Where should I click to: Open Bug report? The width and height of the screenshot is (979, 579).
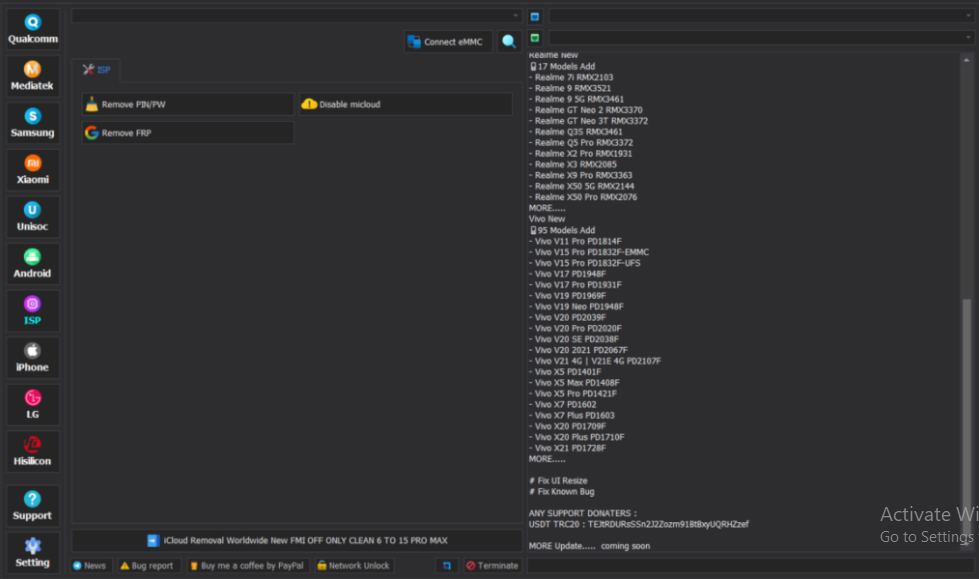147,565
